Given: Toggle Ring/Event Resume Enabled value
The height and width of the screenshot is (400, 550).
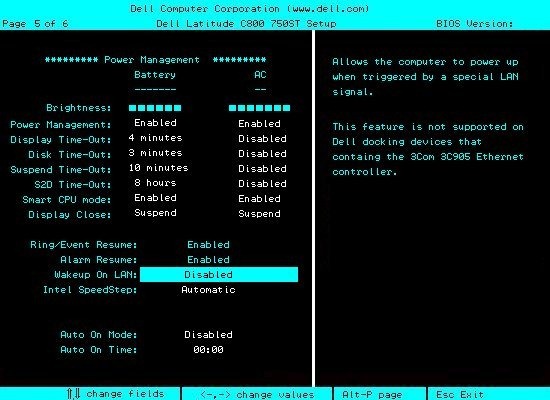Looking at the screenshot, I should pos(208,245).
